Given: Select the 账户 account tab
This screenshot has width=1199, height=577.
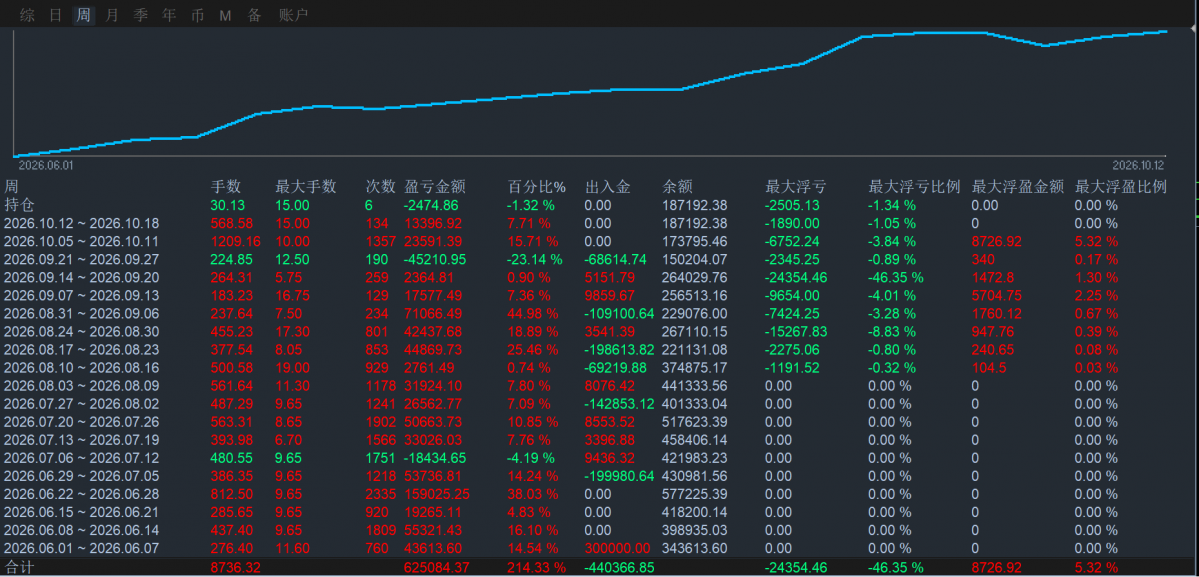Looking at the screenshot, I should pos(294,15).
